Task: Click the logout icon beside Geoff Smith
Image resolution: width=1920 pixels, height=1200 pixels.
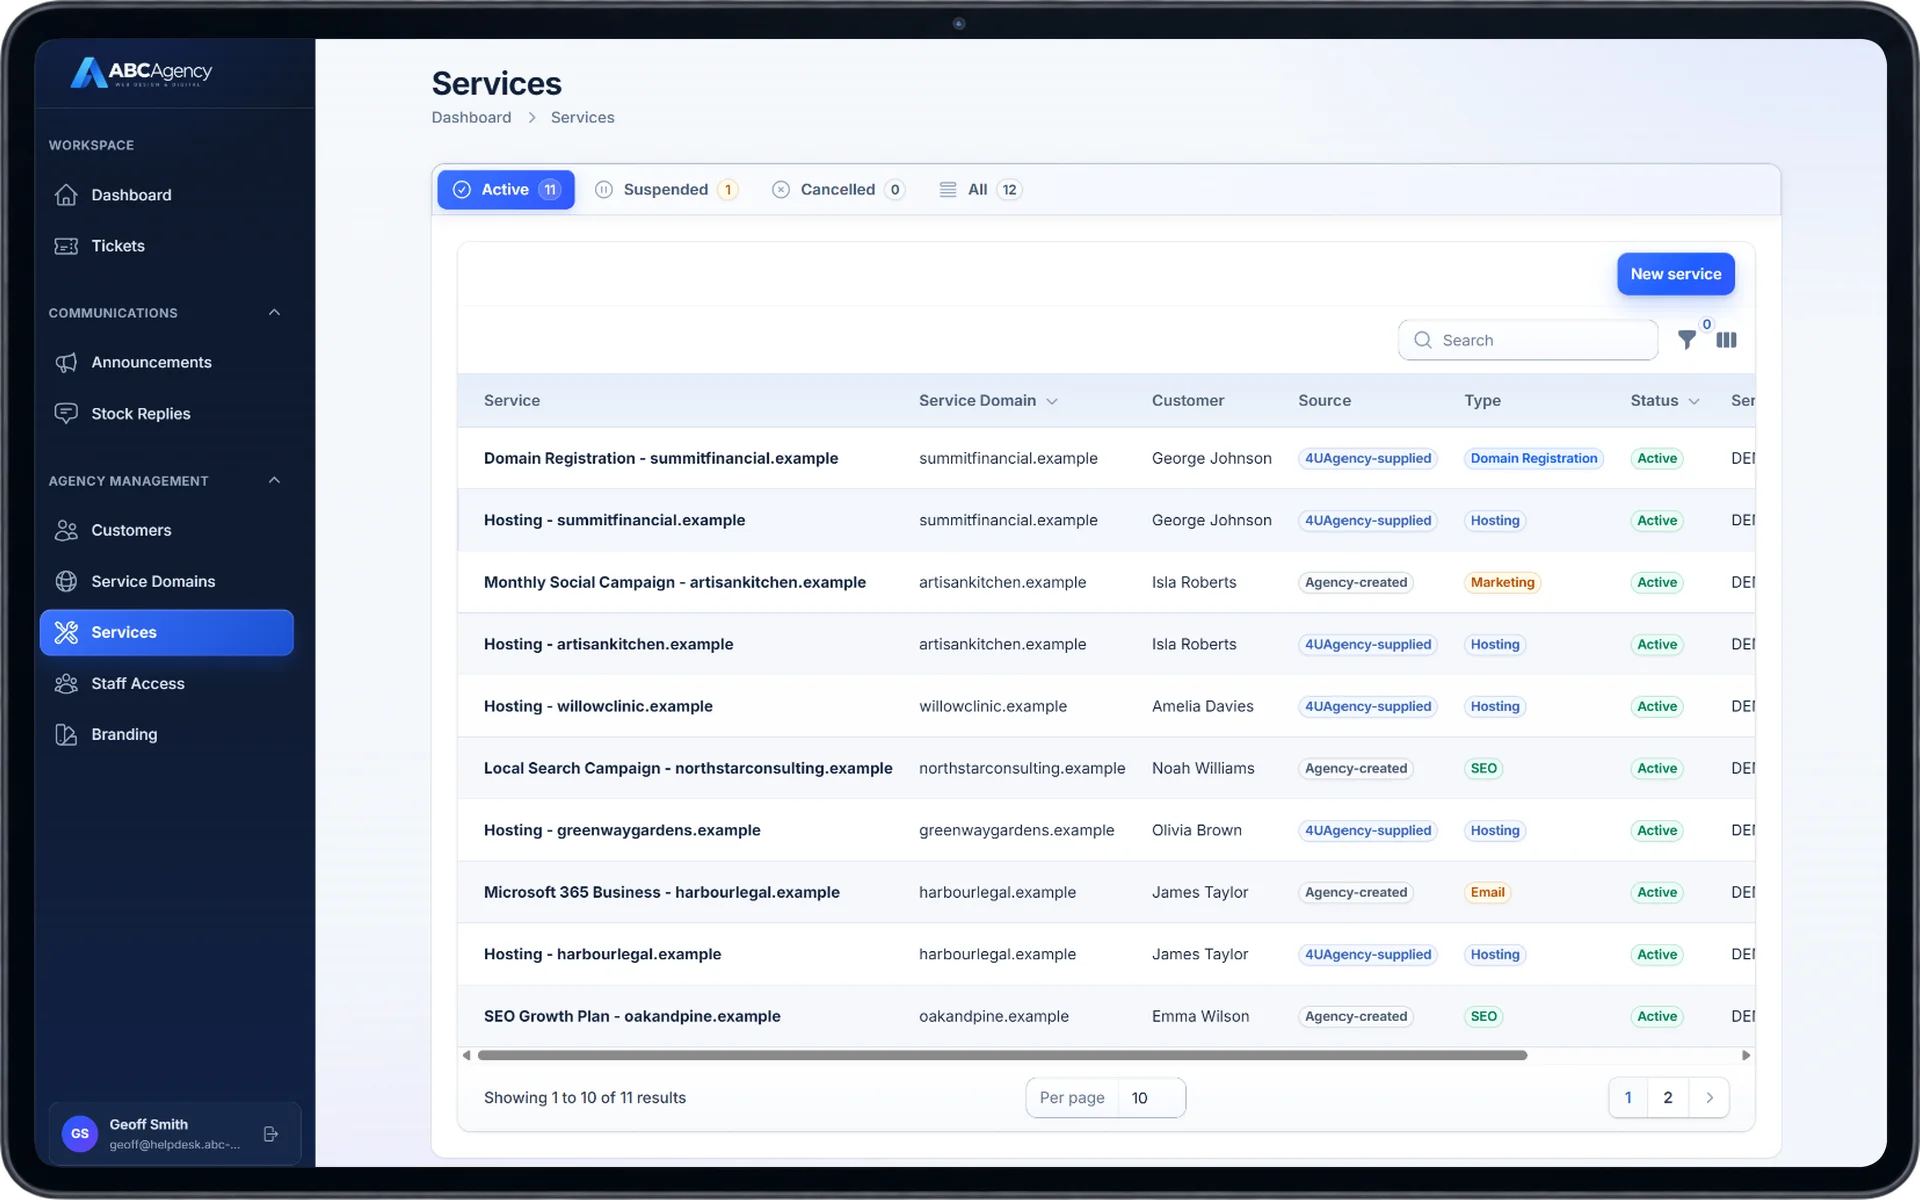Action: click(x=270, y=1134)
